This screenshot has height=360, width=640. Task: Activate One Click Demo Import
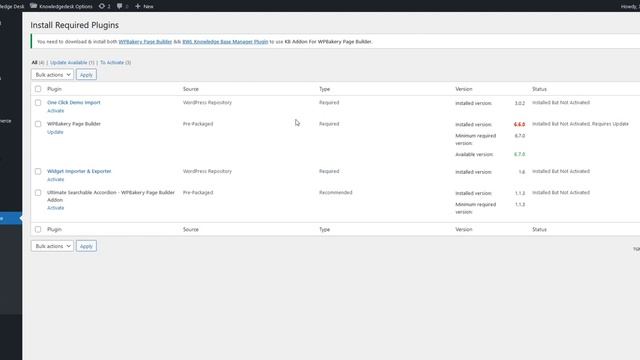(56, 111)
